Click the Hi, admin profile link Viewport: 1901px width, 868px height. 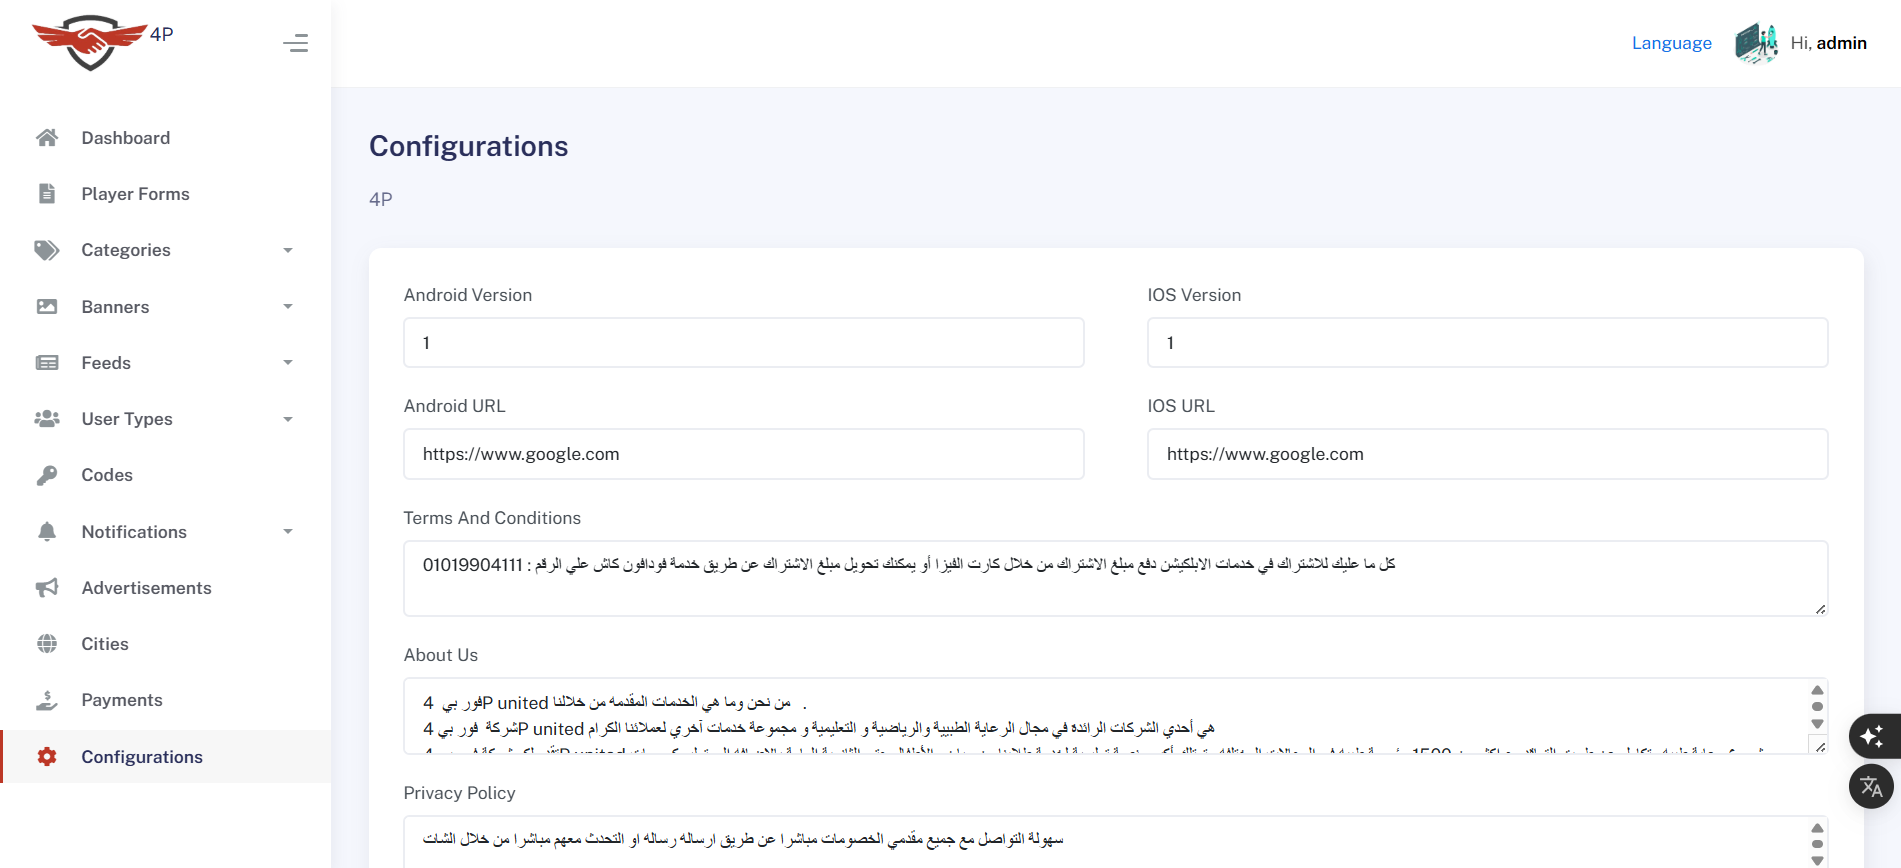coord(1829,42)
